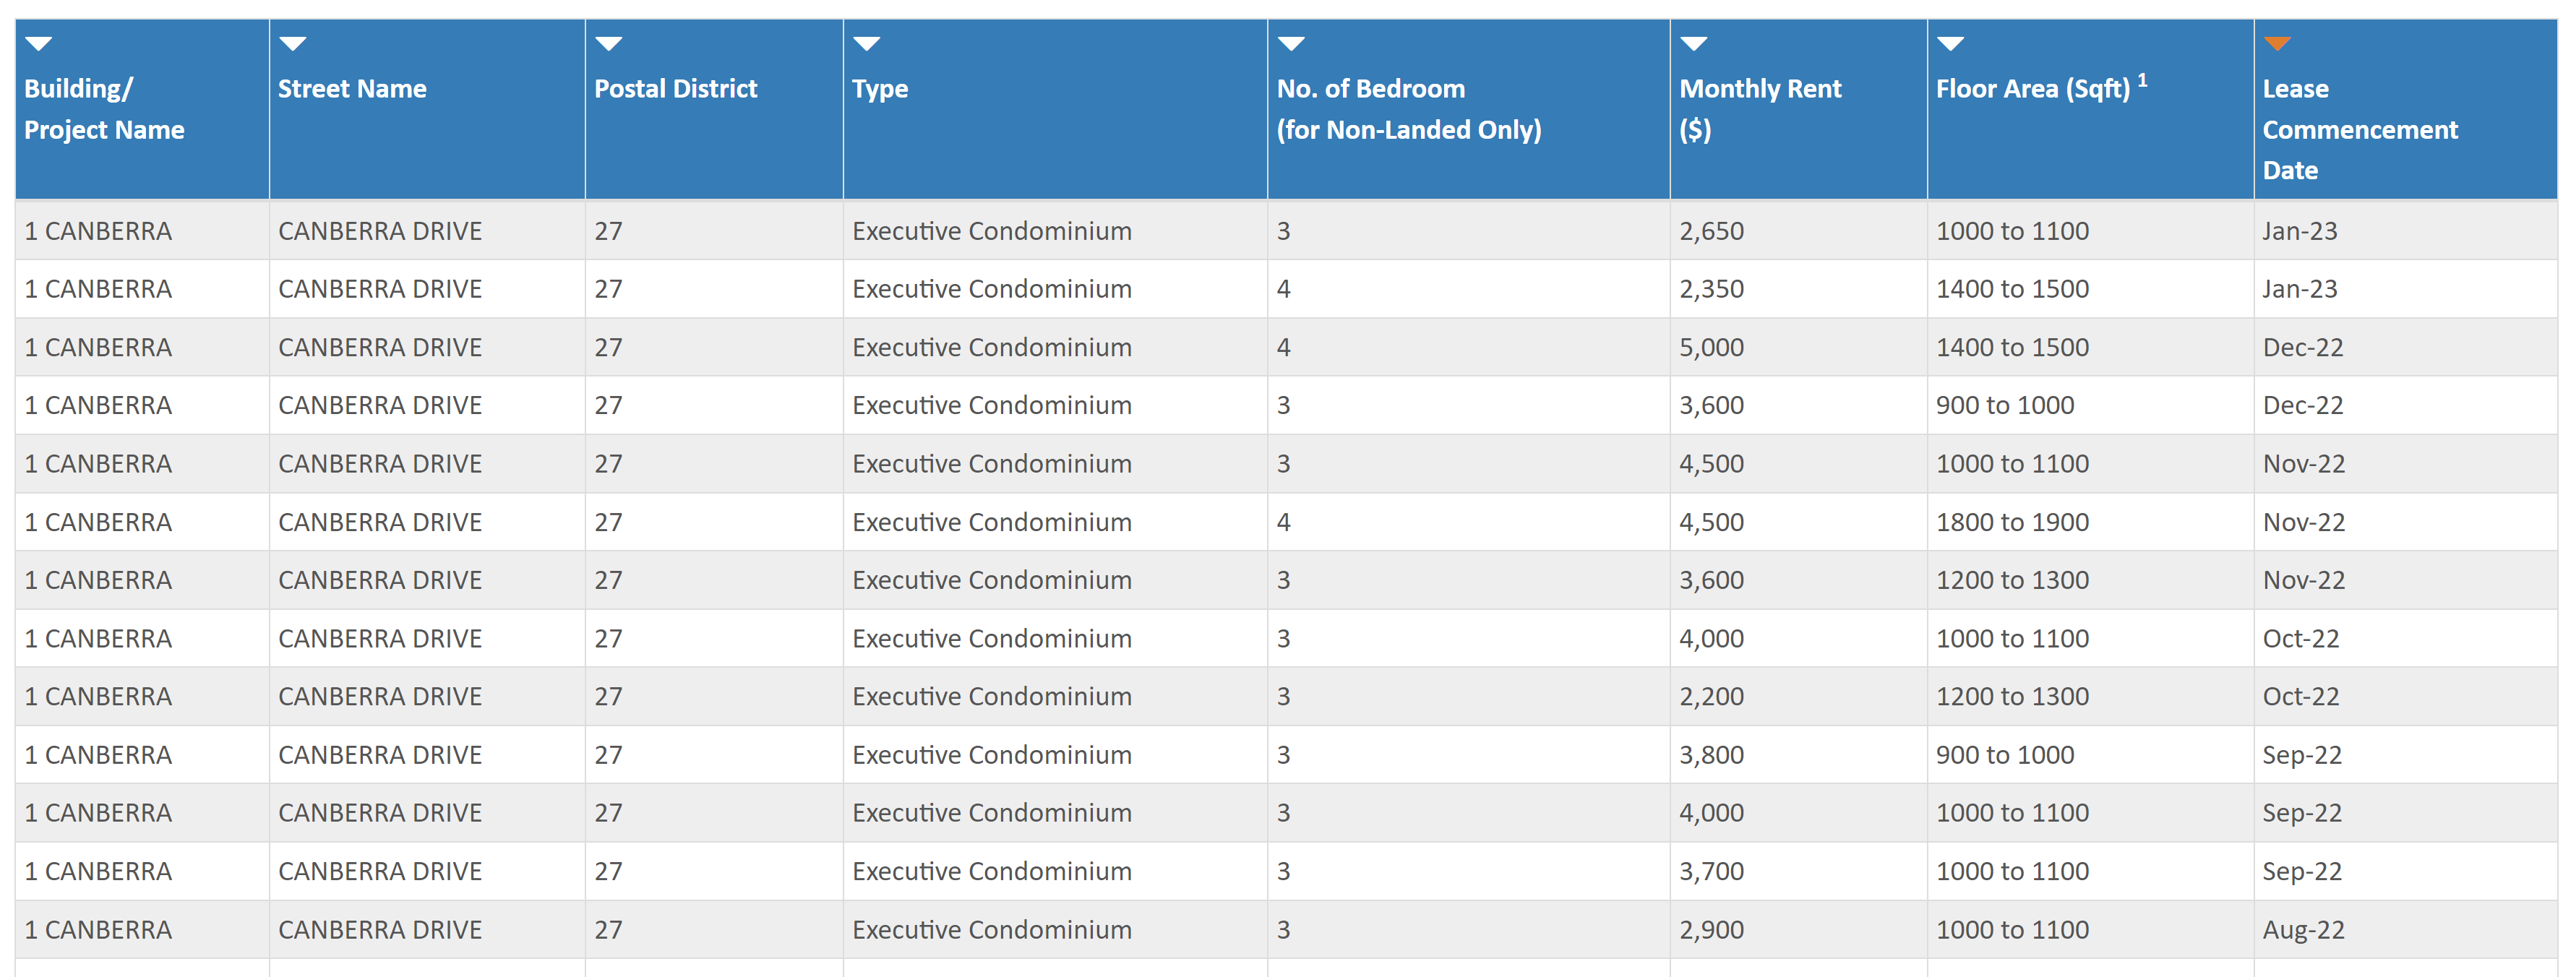Viewport: 2576px width, 977px height.
Task: Click sort arrow above Postal District
Action: 608,44
